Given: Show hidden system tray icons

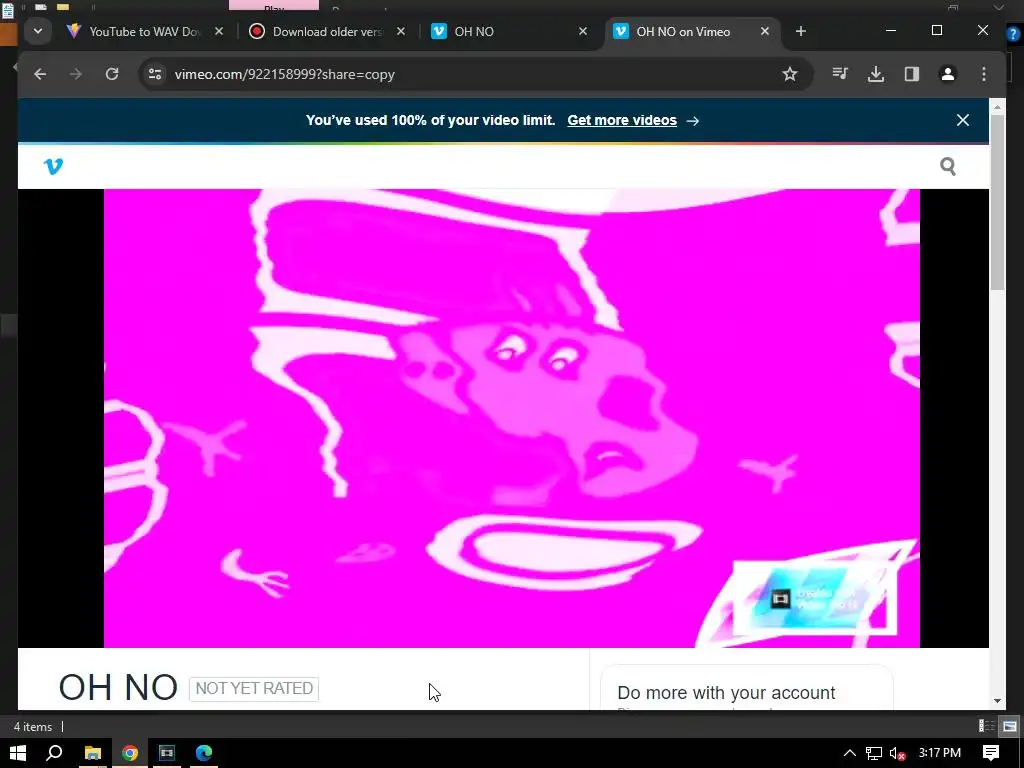Looking at the screenshot, I should (x=850, y=753).
